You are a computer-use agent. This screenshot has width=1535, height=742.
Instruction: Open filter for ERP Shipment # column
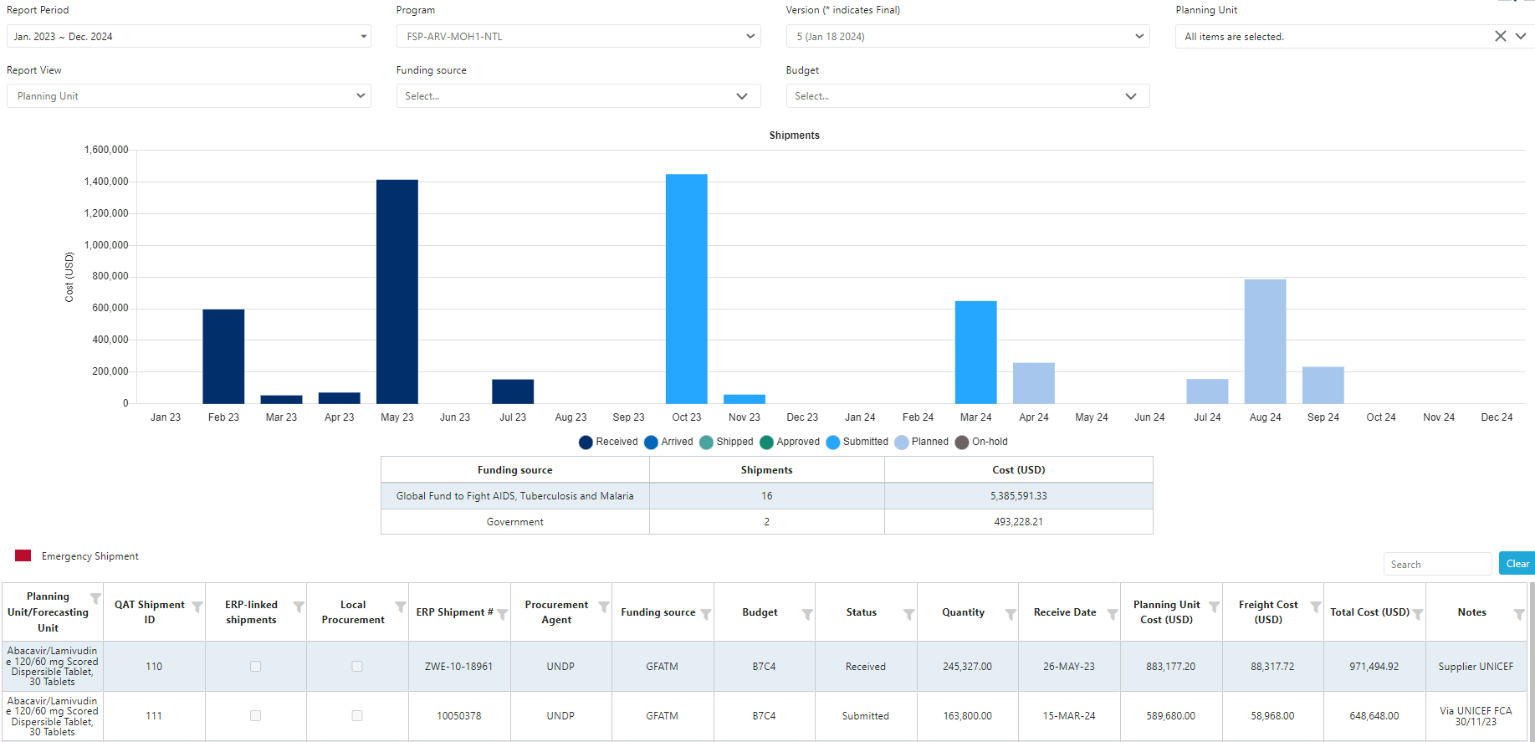click(502, 613)
